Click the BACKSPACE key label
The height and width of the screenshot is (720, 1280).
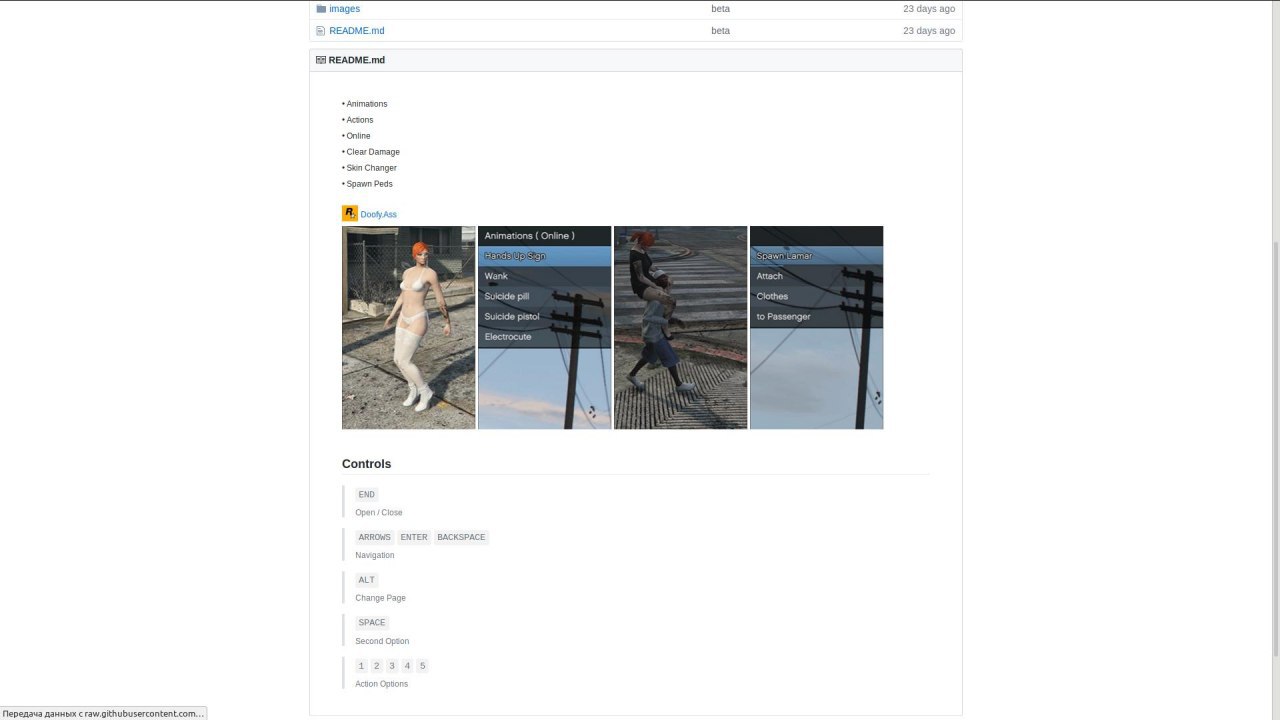click(461, 538)
